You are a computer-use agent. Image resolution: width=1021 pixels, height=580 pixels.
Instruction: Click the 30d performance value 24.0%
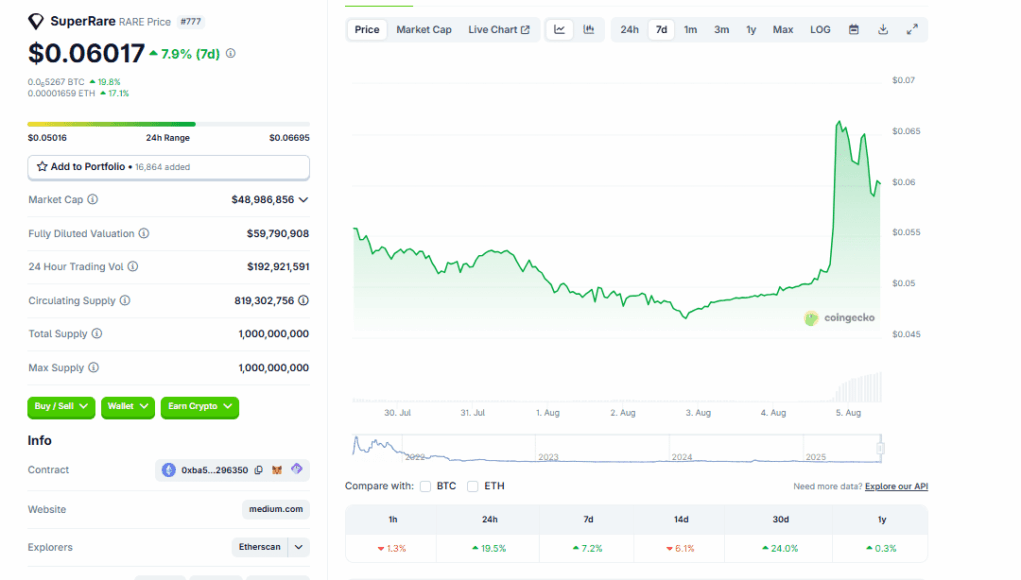point(780,549)
